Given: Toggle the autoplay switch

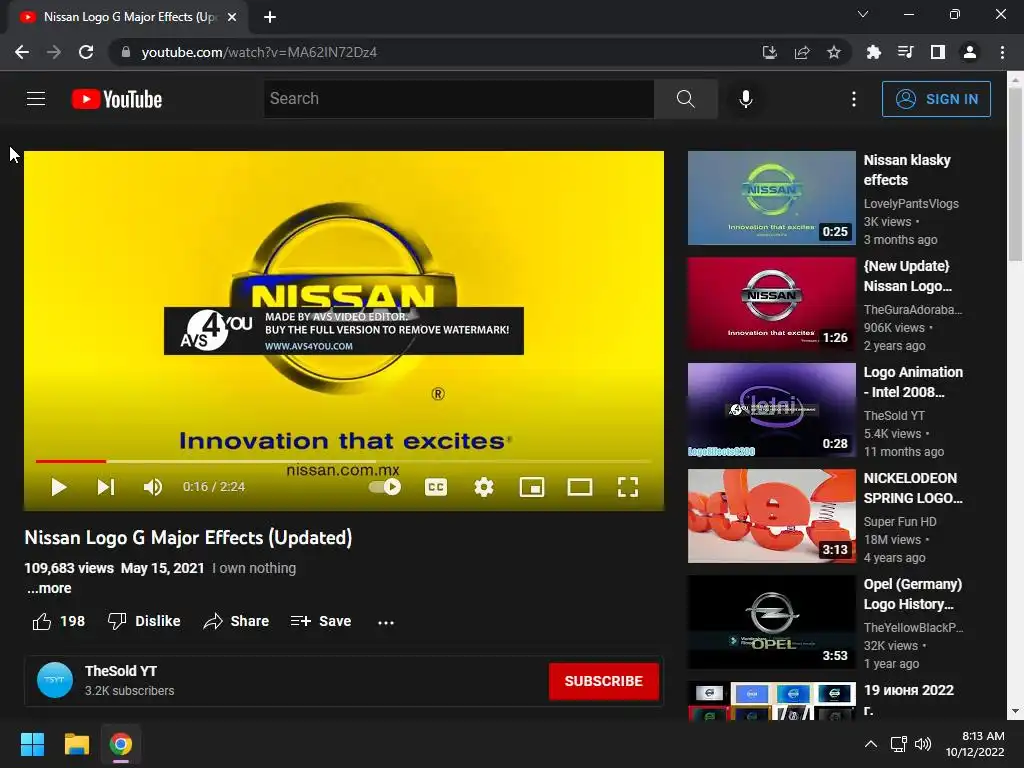Looking at the screenshot, I should (385, 487).
